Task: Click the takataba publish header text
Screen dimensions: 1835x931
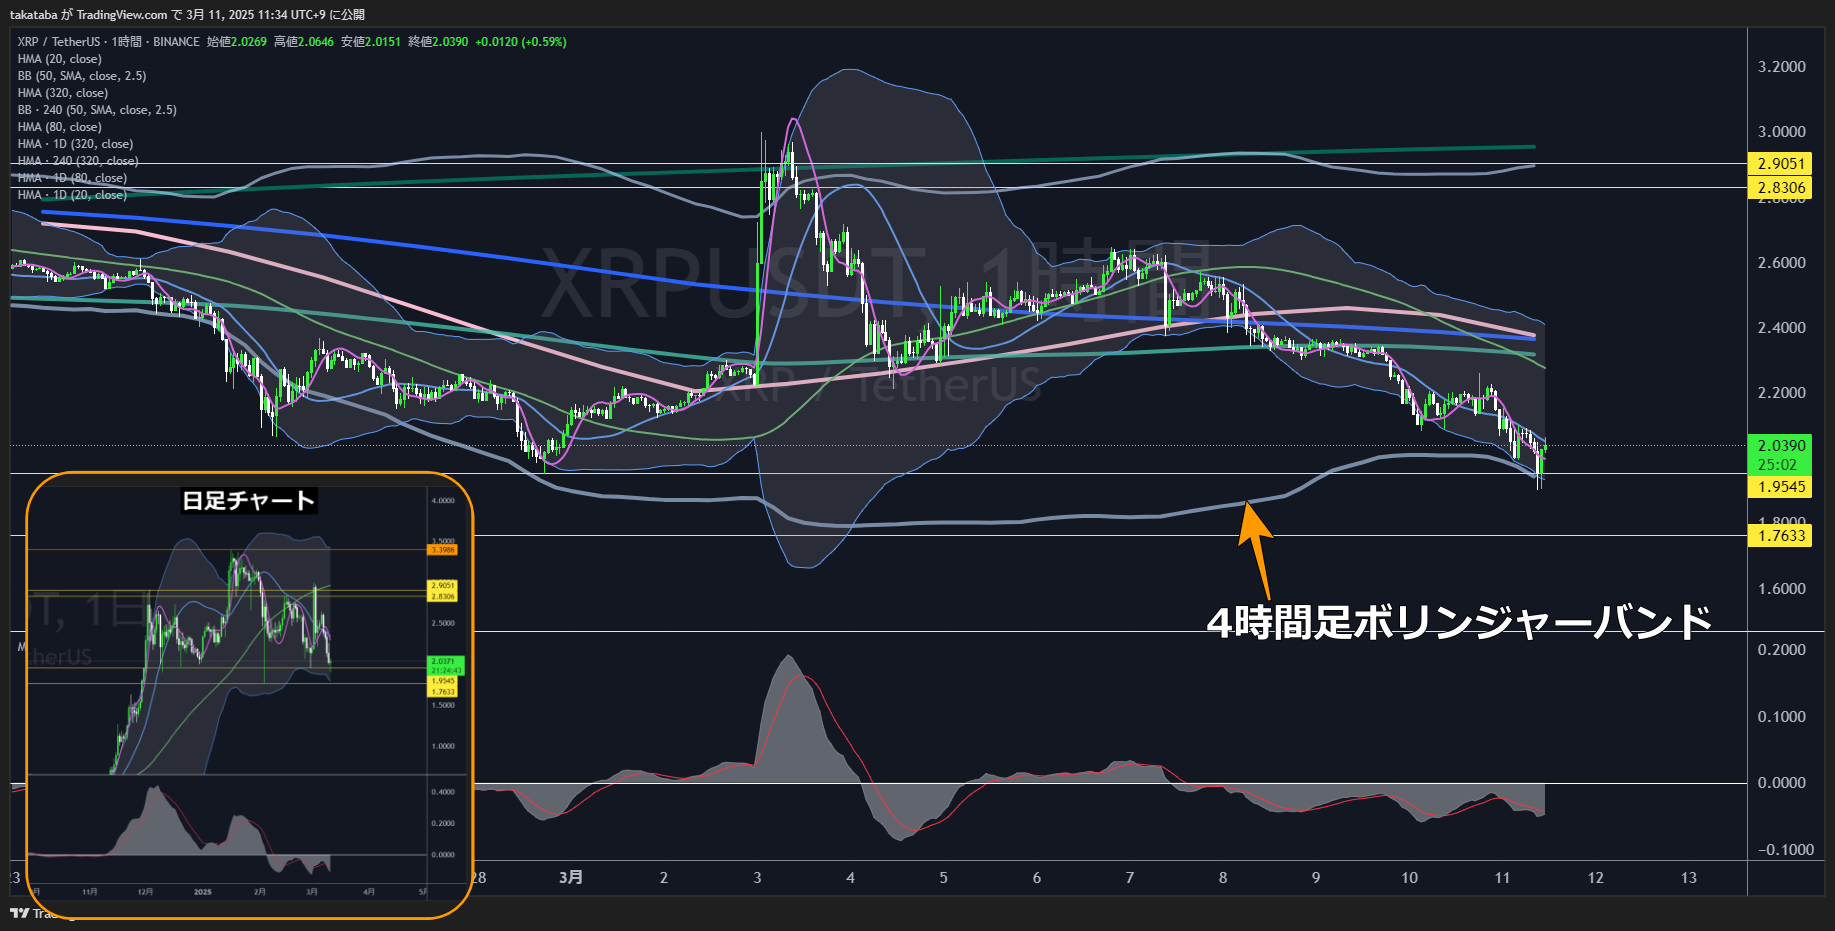Action: (187, 14)
